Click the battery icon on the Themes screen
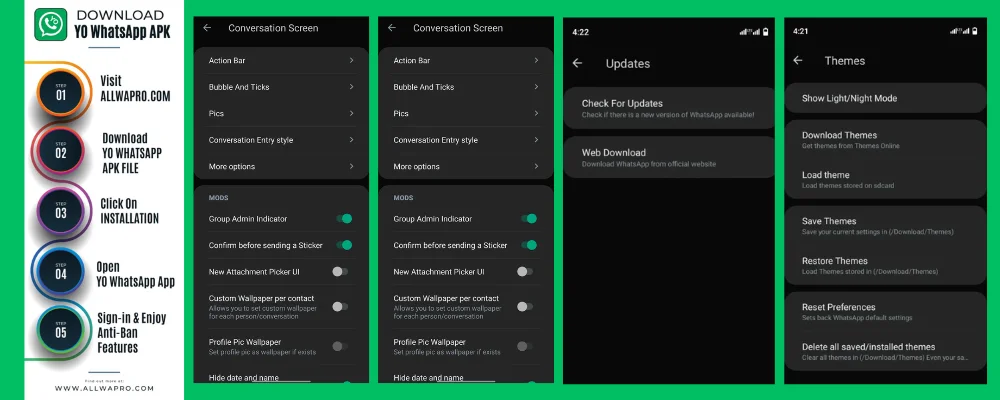1000x400 pixels. coord(974,31)
